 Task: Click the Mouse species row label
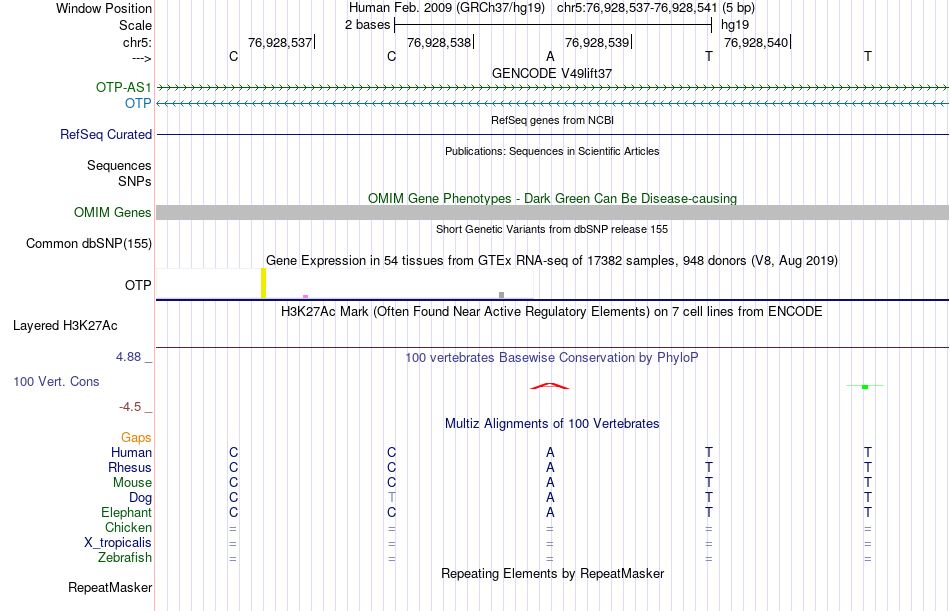coord(132,483)
